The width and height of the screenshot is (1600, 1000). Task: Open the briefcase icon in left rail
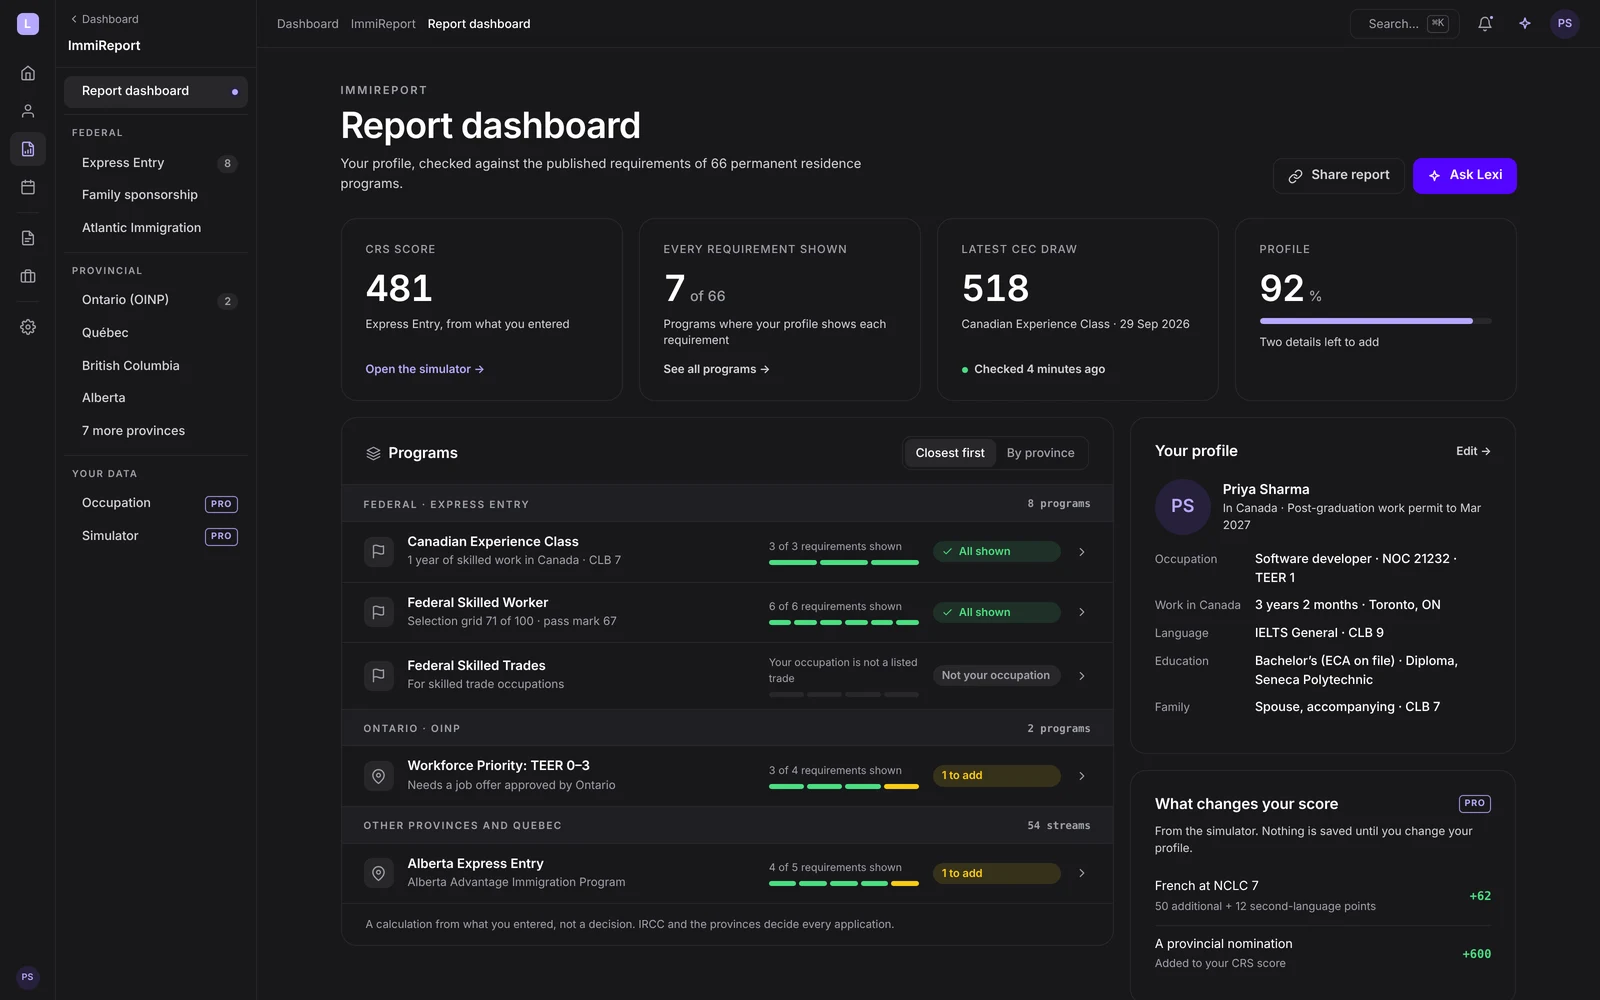28,276
